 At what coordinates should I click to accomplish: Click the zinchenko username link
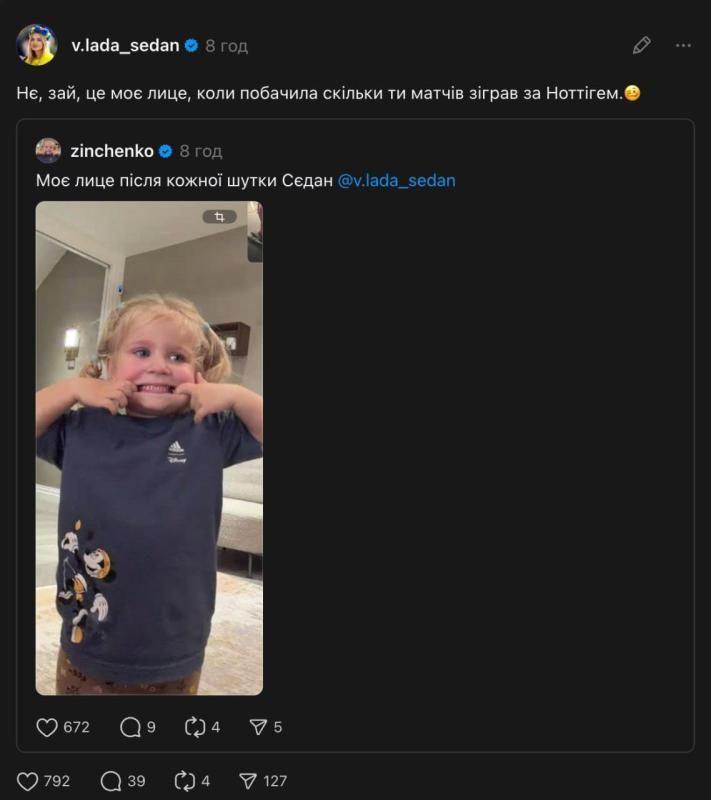tap(112, 151)
